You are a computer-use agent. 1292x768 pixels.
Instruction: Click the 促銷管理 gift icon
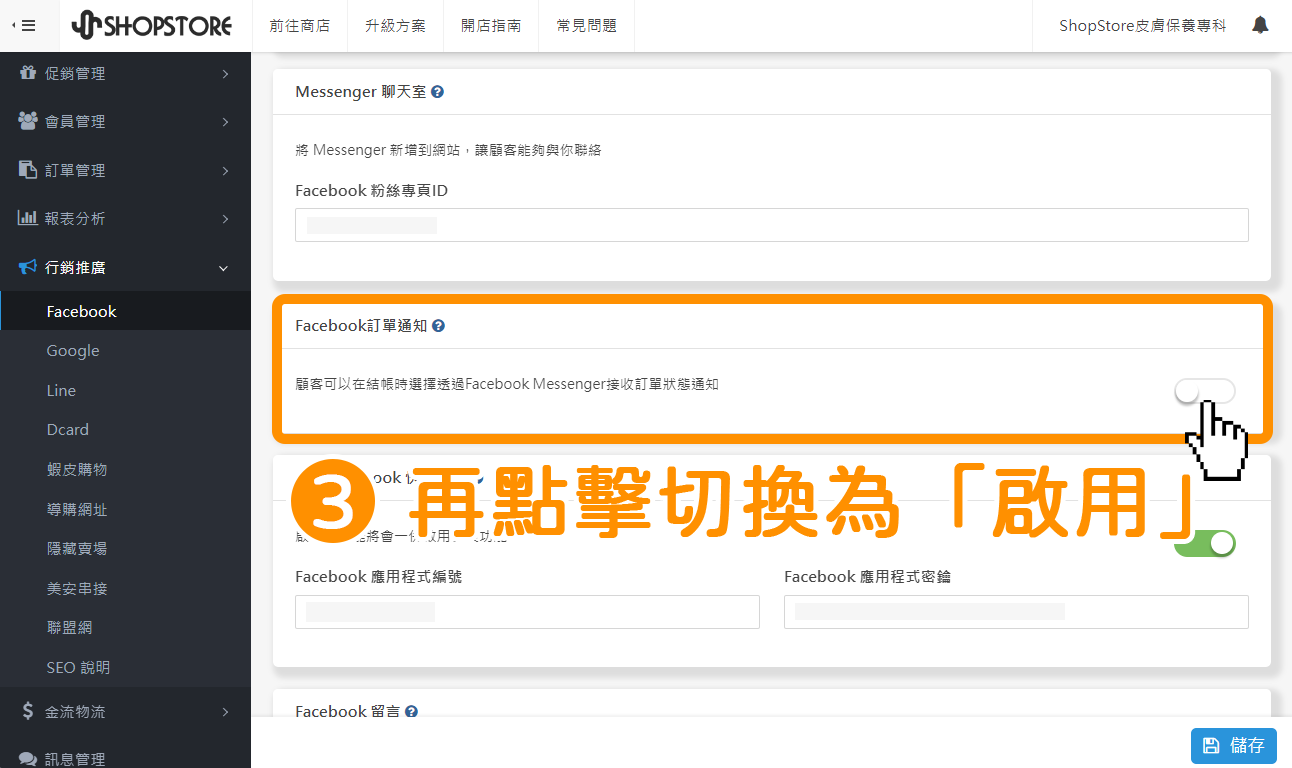pyautogui.click(x=28, y=73)
